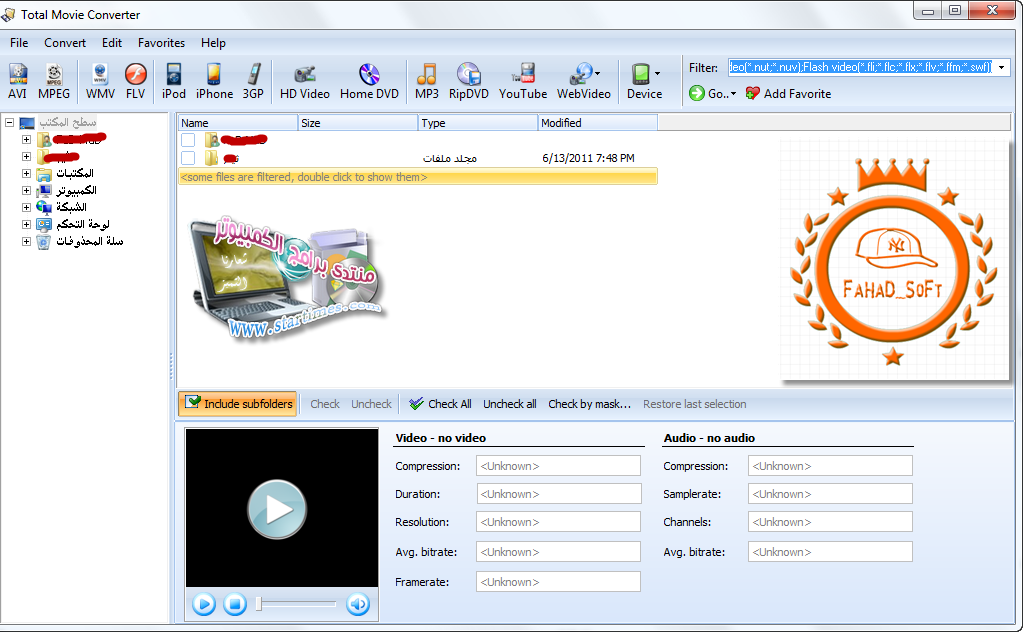The image size is (1023, 632).
Task: Mute the preview speaker icon
Action: tap(358, 604)
